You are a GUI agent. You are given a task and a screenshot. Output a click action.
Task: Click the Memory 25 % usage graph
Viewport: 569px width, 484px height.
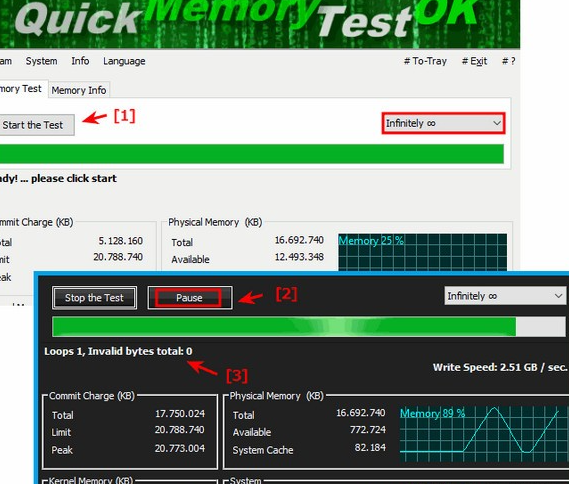(x=422, y=252)
